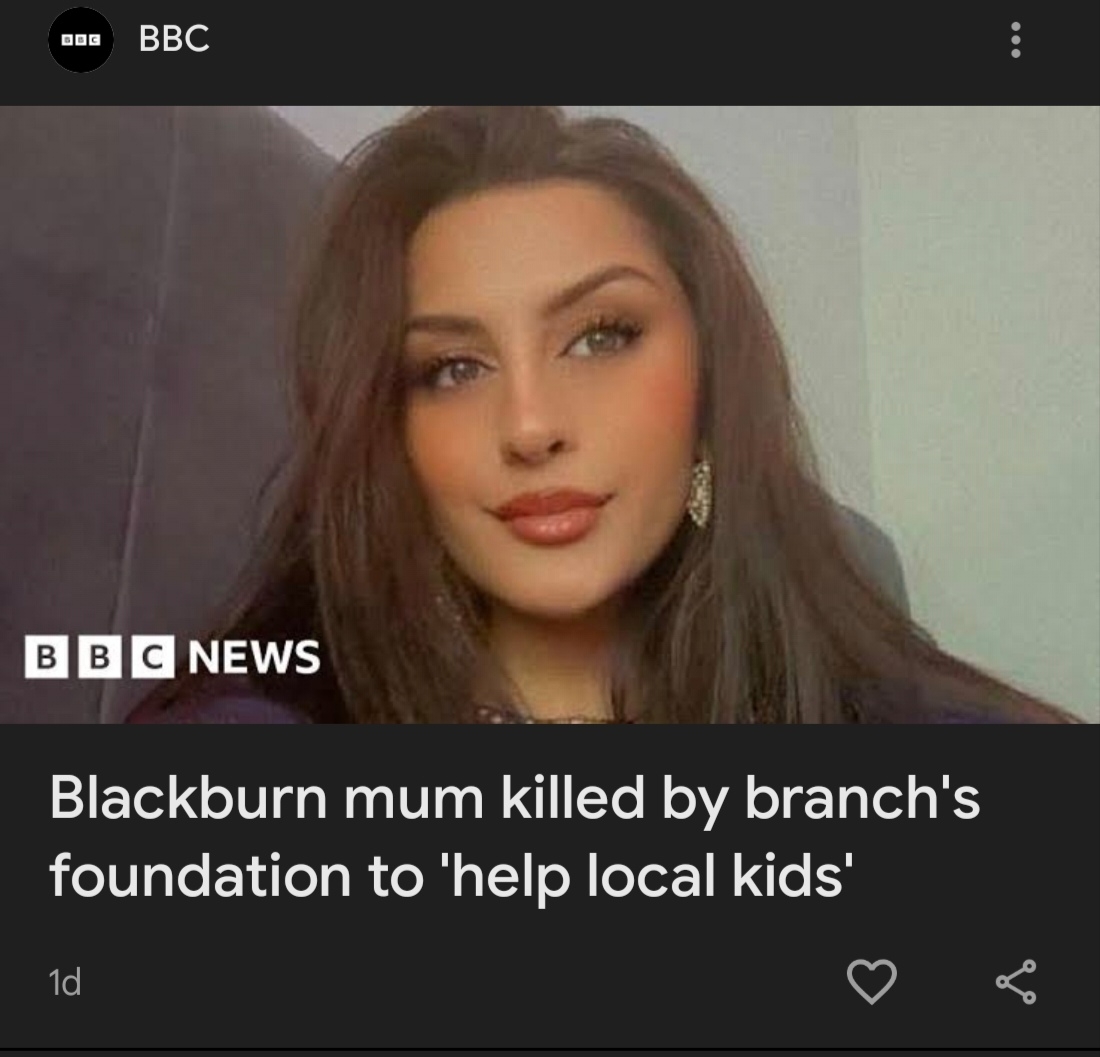Viewport: 1100px width, 1057px height.
Task: Share the article using the share icon
Action: pos(1016,981)
